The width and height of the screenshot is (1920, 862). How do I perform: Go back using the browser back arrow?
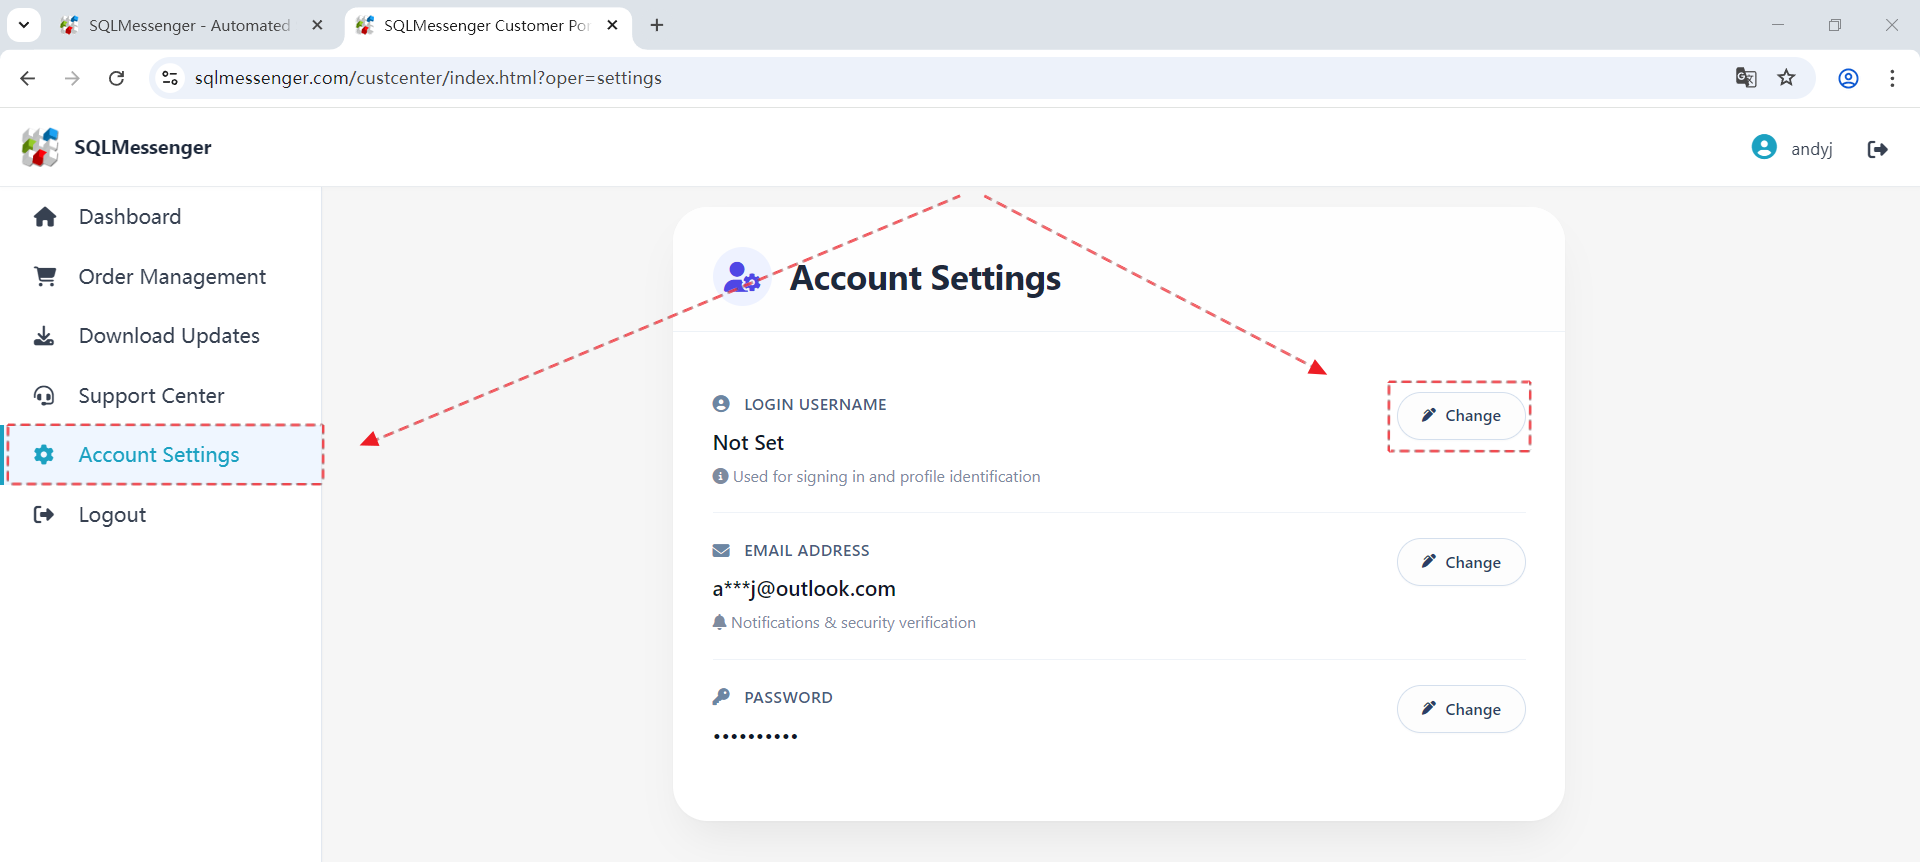[x=28, y=78]
